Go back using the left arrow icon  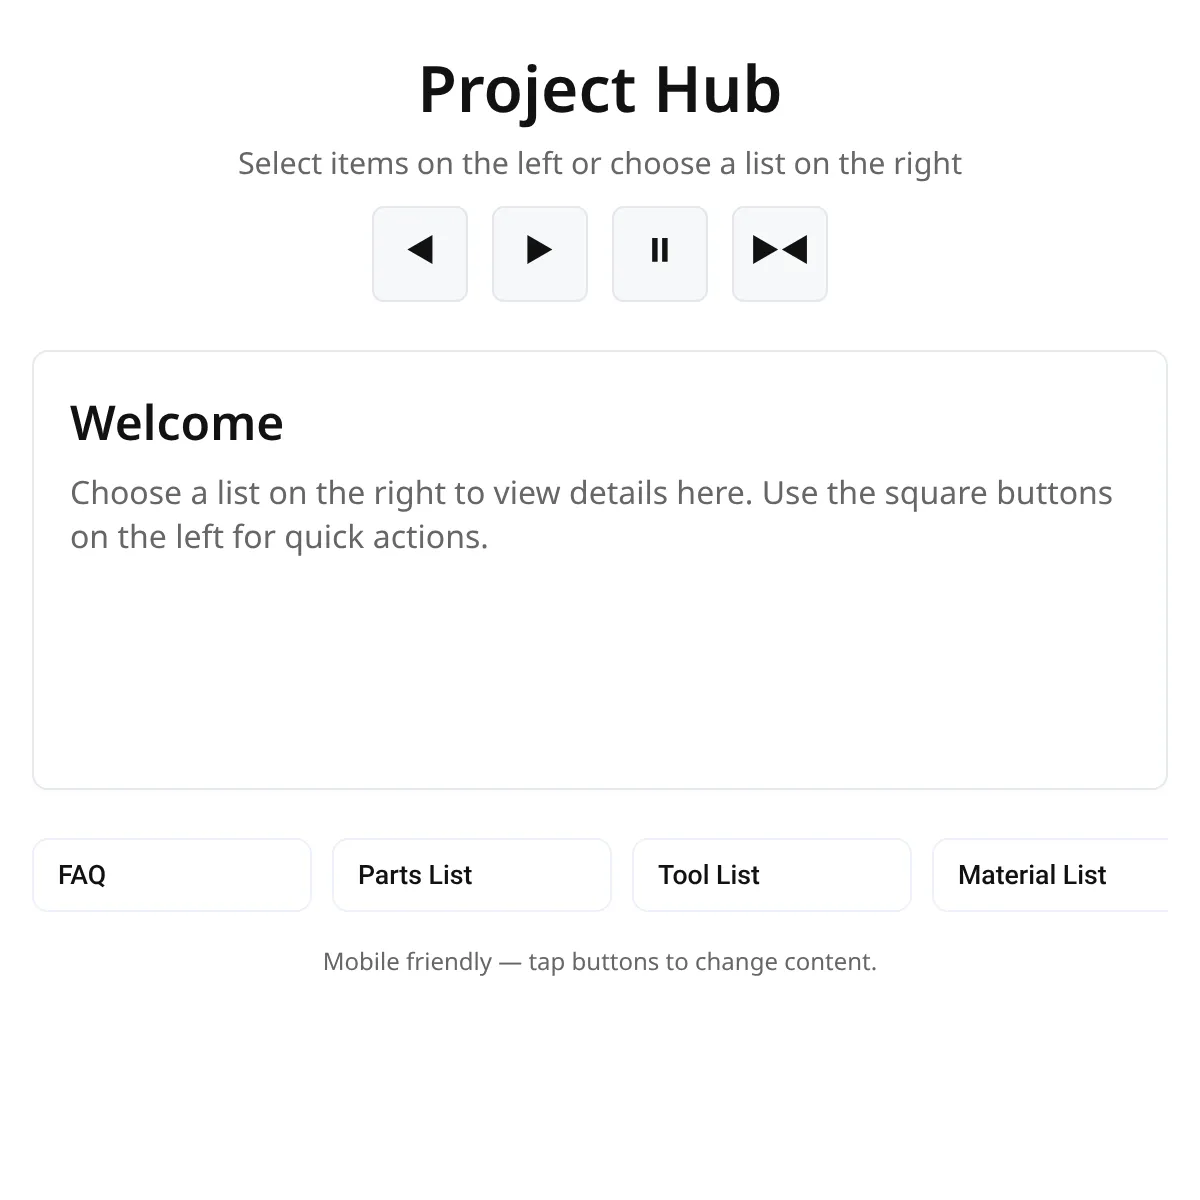pos(420,254)
